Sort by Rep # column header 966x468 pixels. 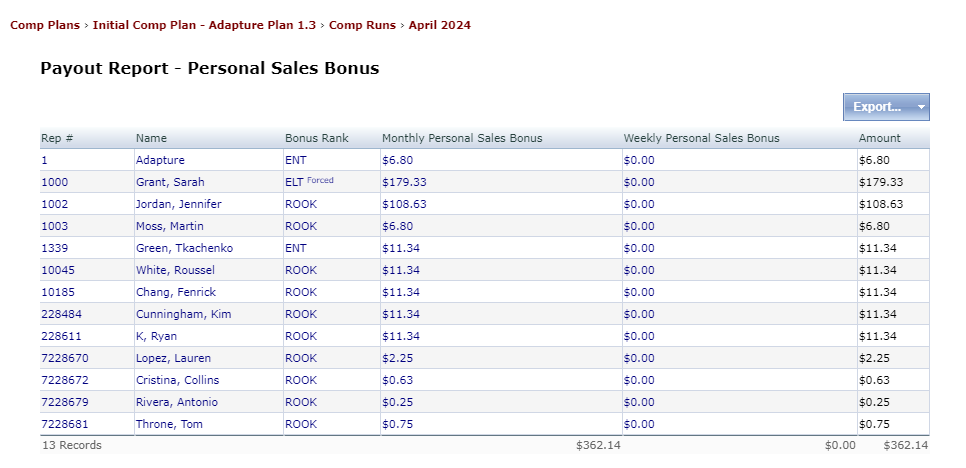(x=57, y=138)
